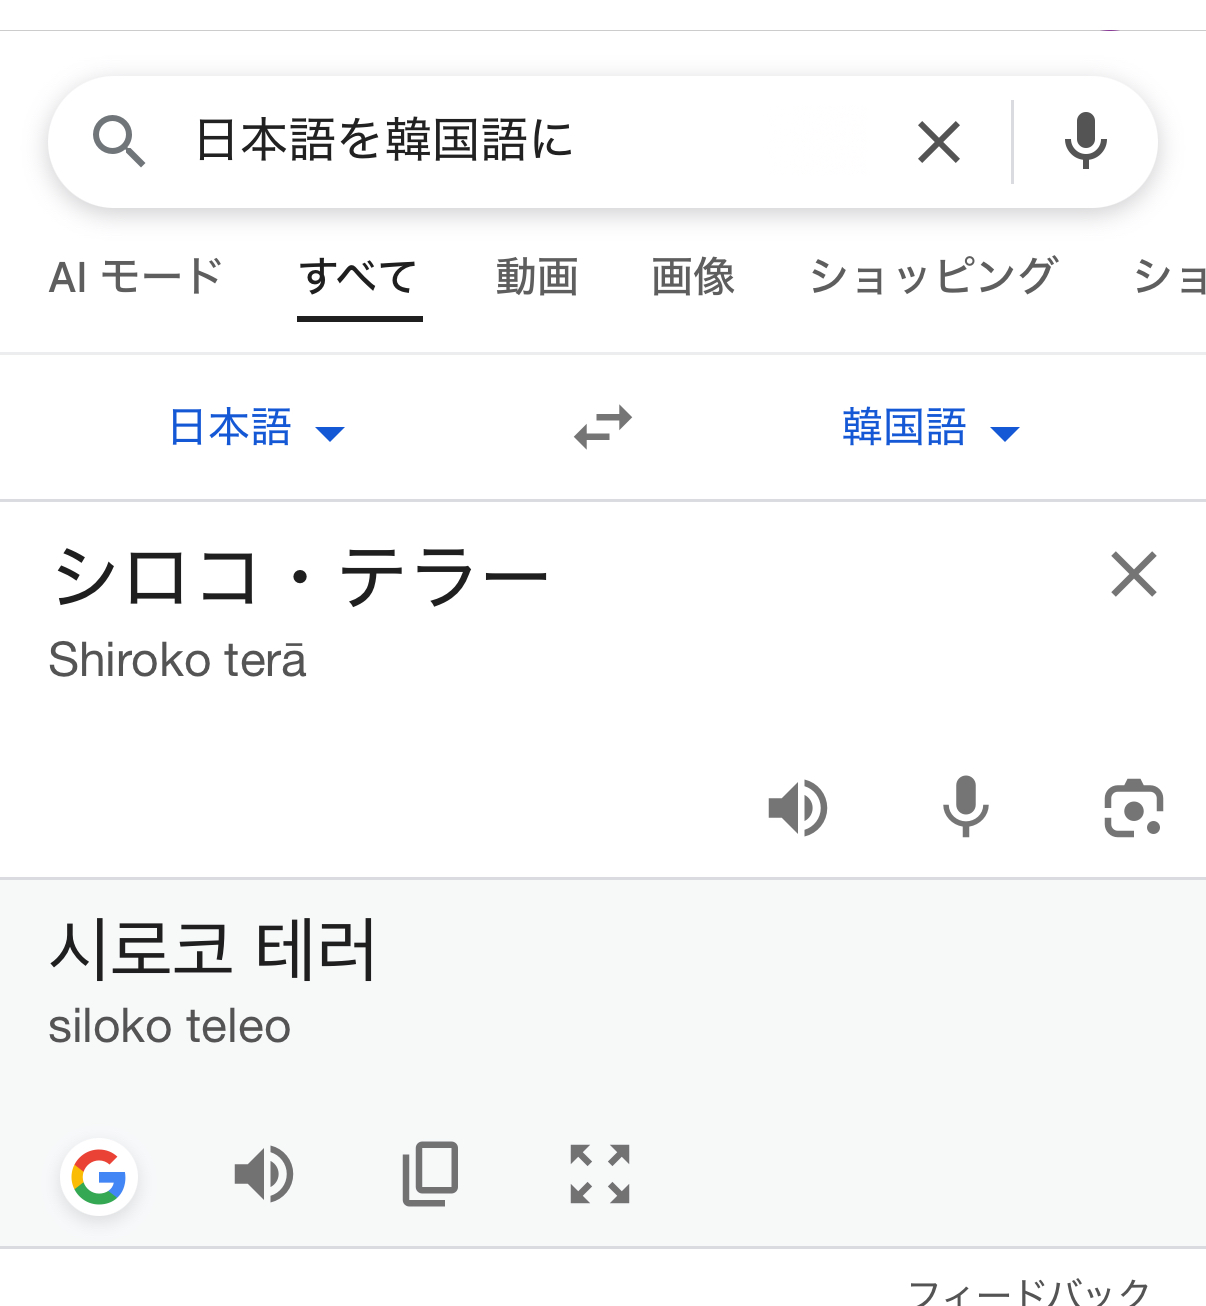Clear the source text シロコ・テラー
This screenshot has width=1206, height=1306.
1133,575
